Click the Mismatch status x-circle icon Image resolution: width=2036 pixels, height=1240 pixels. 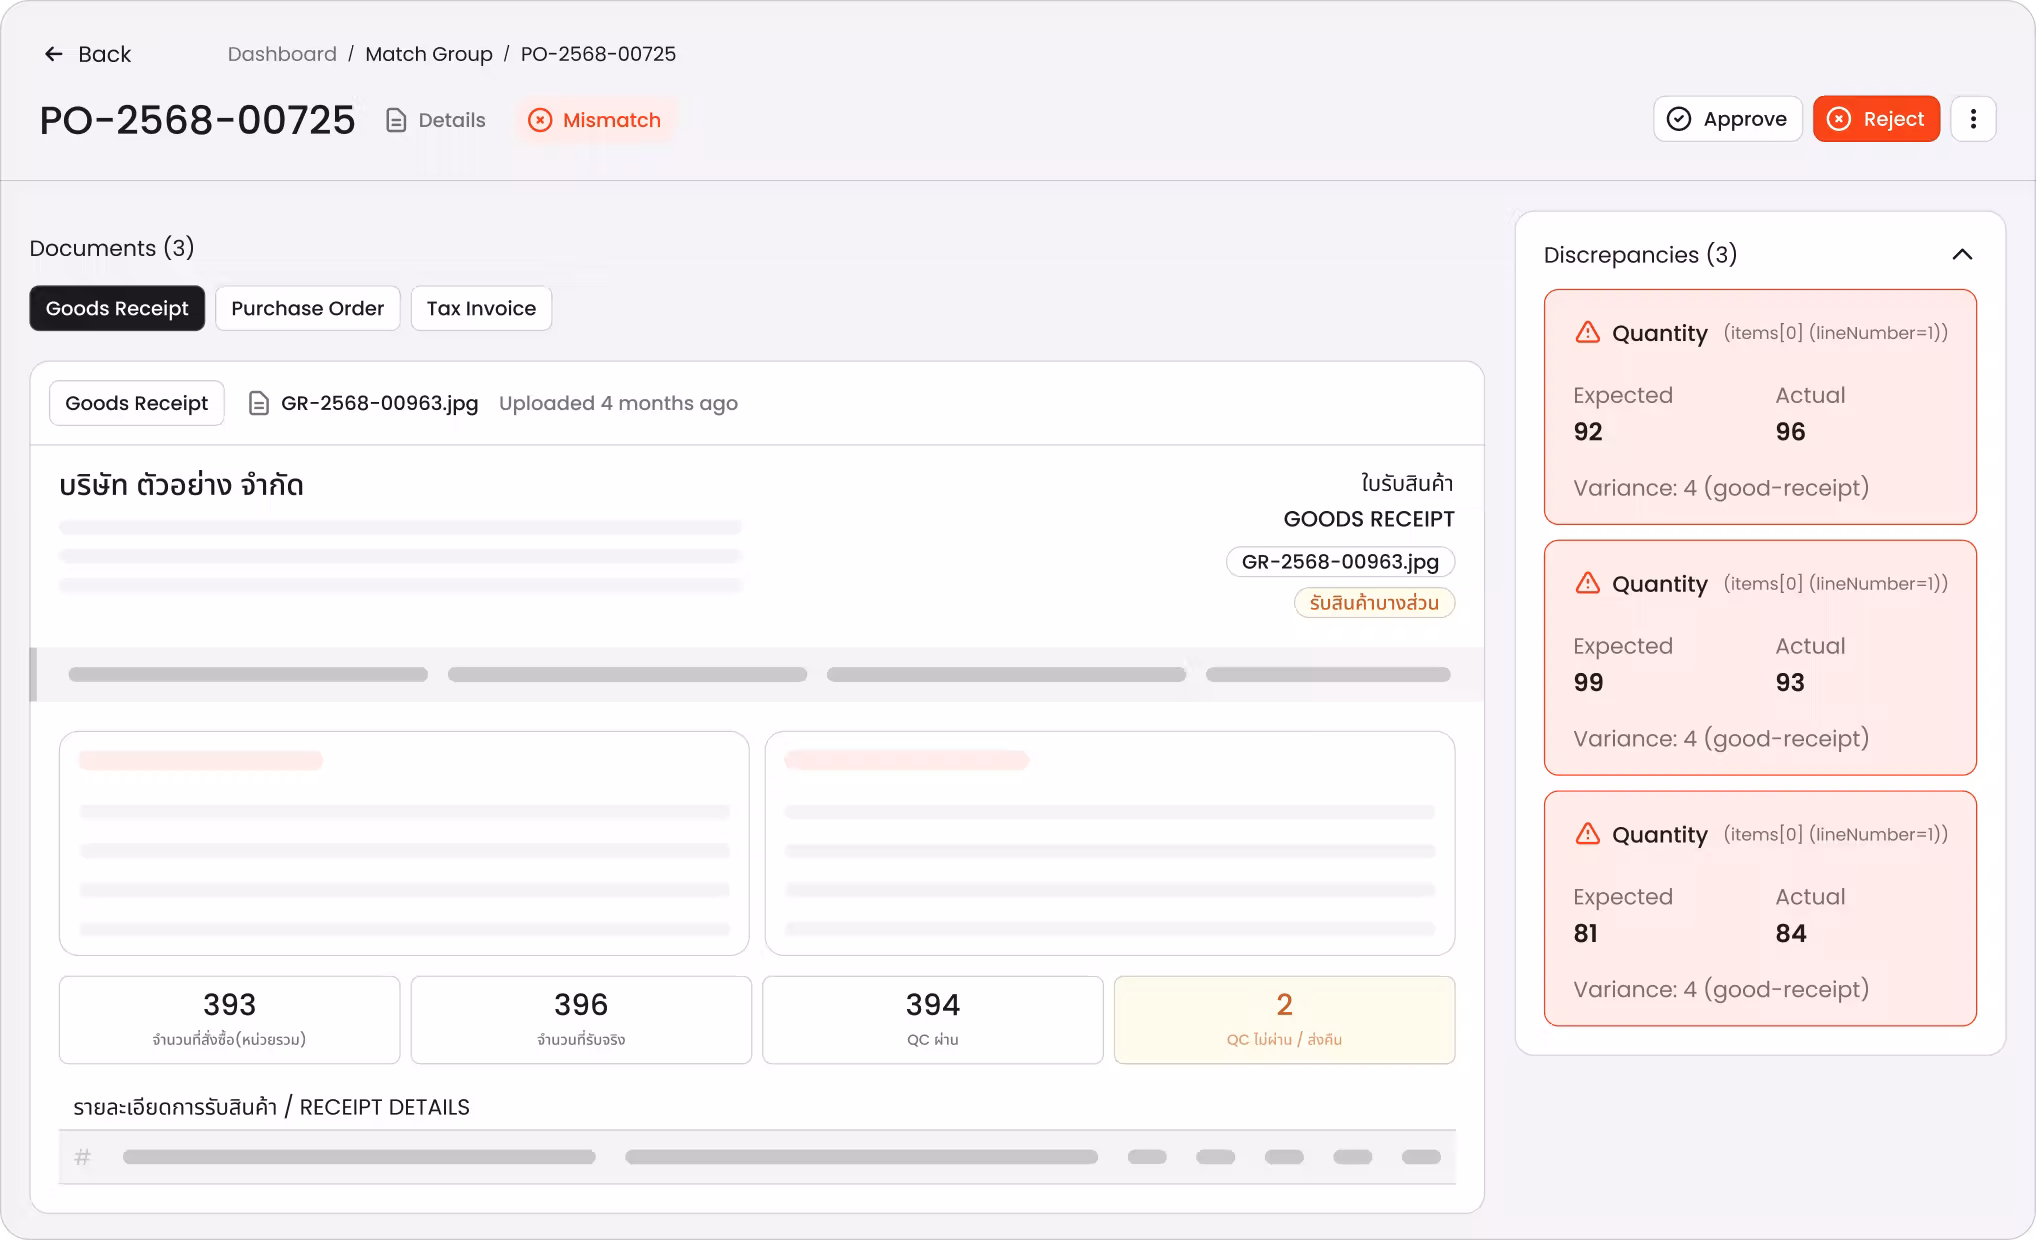(x=540, y=120)
